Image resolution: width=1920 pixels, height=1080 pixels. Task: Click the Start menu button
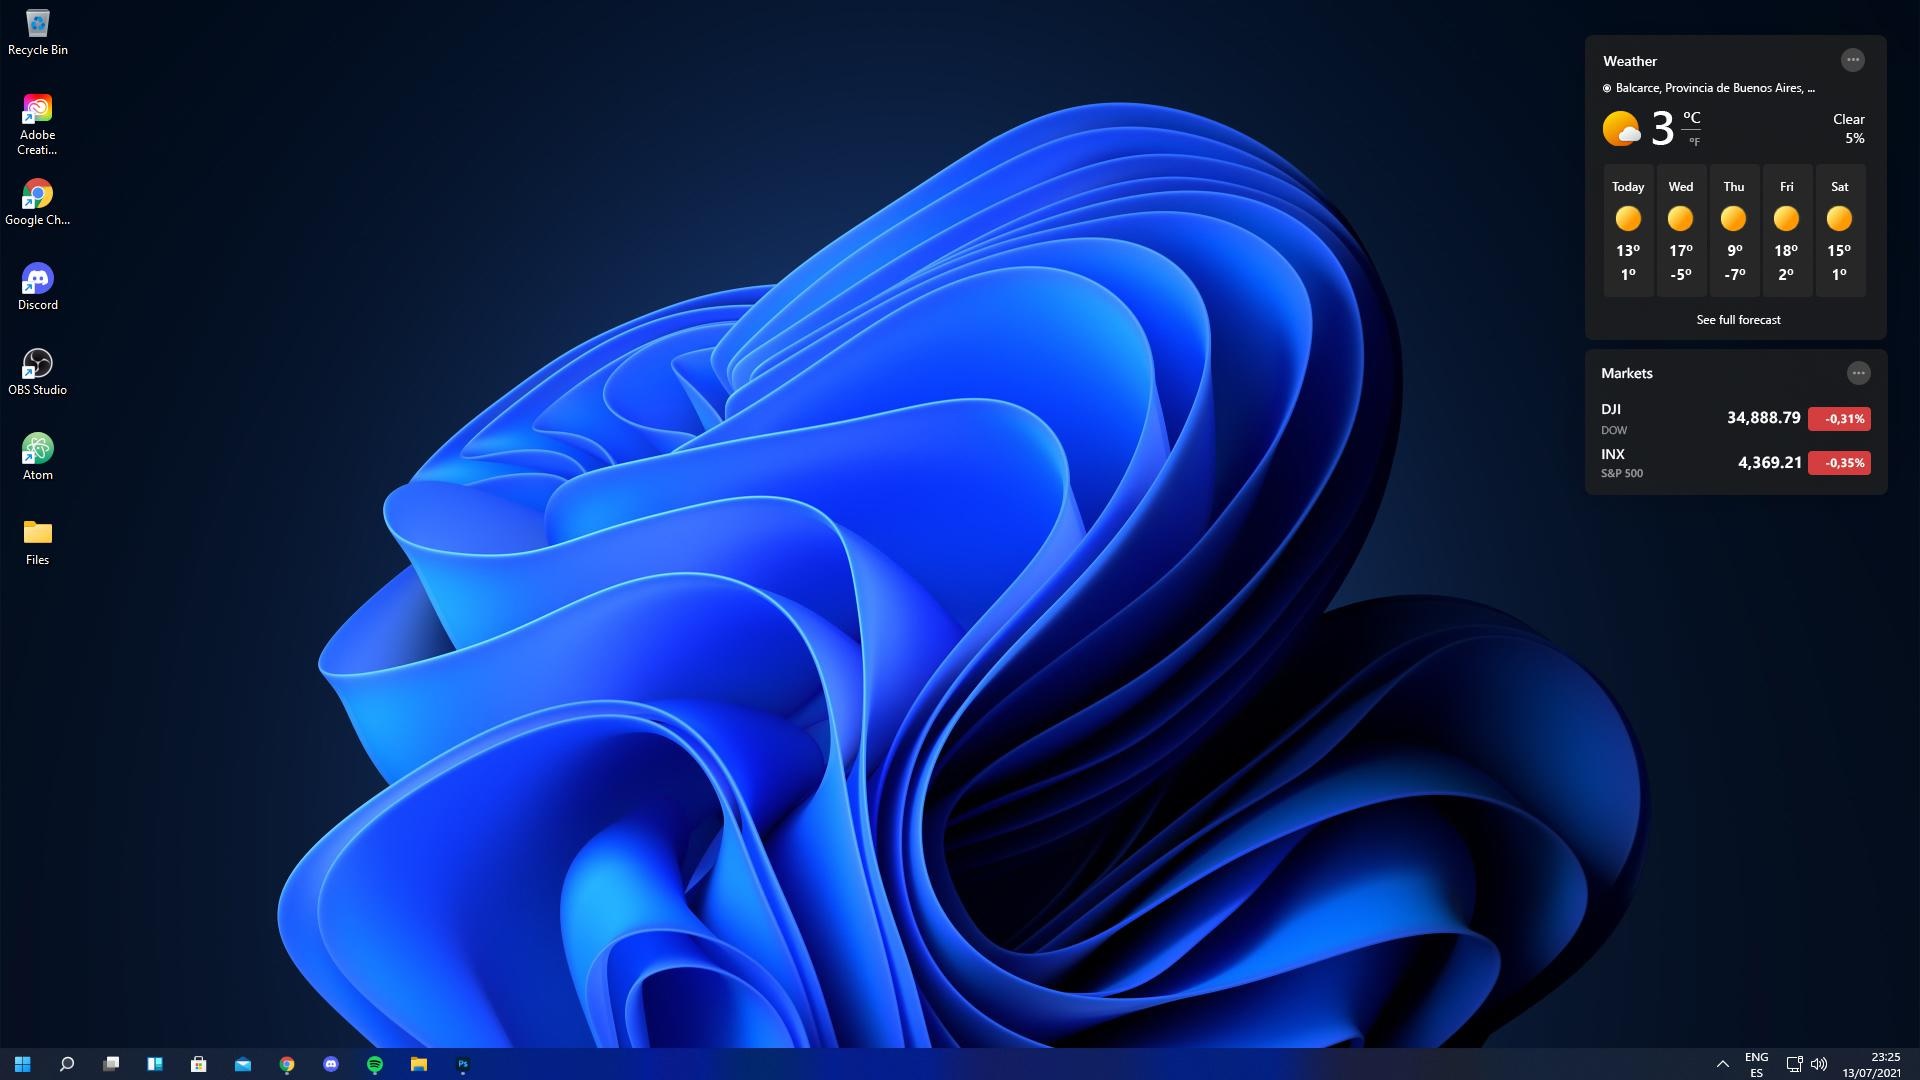point(22,1064)
